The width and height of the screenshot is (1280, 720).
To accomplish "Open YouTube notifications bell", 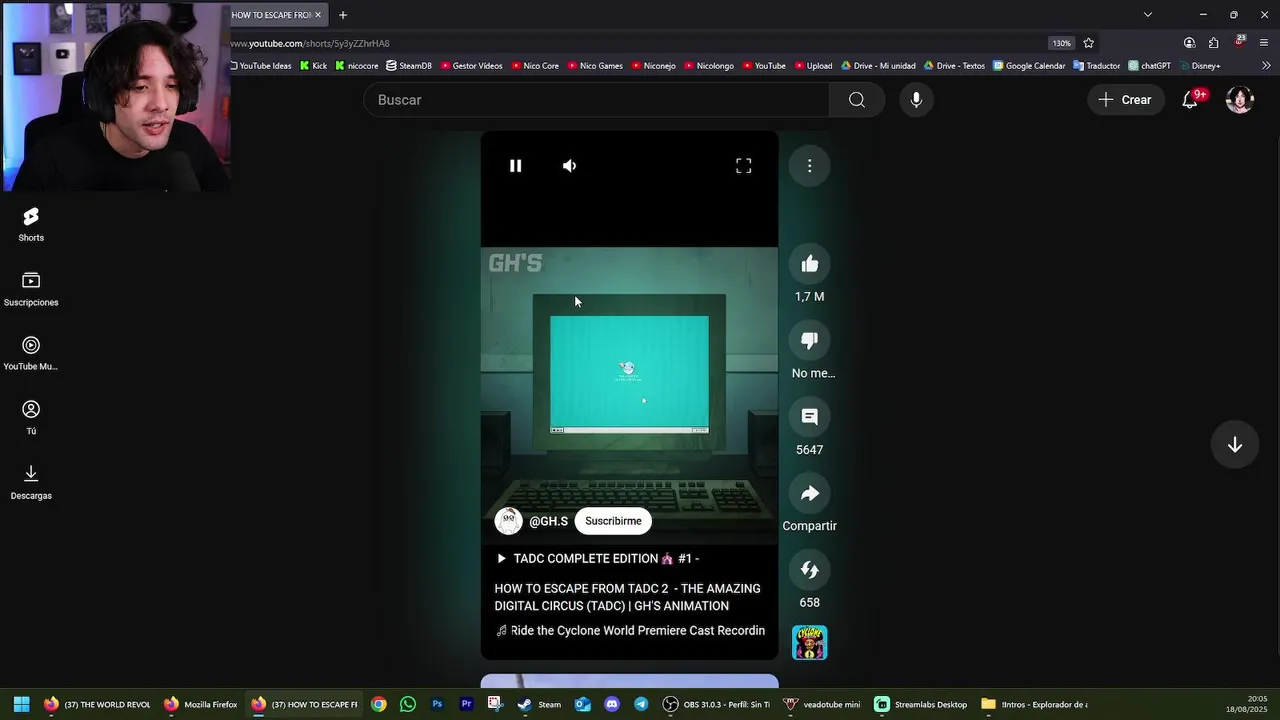I will 1190,100.
